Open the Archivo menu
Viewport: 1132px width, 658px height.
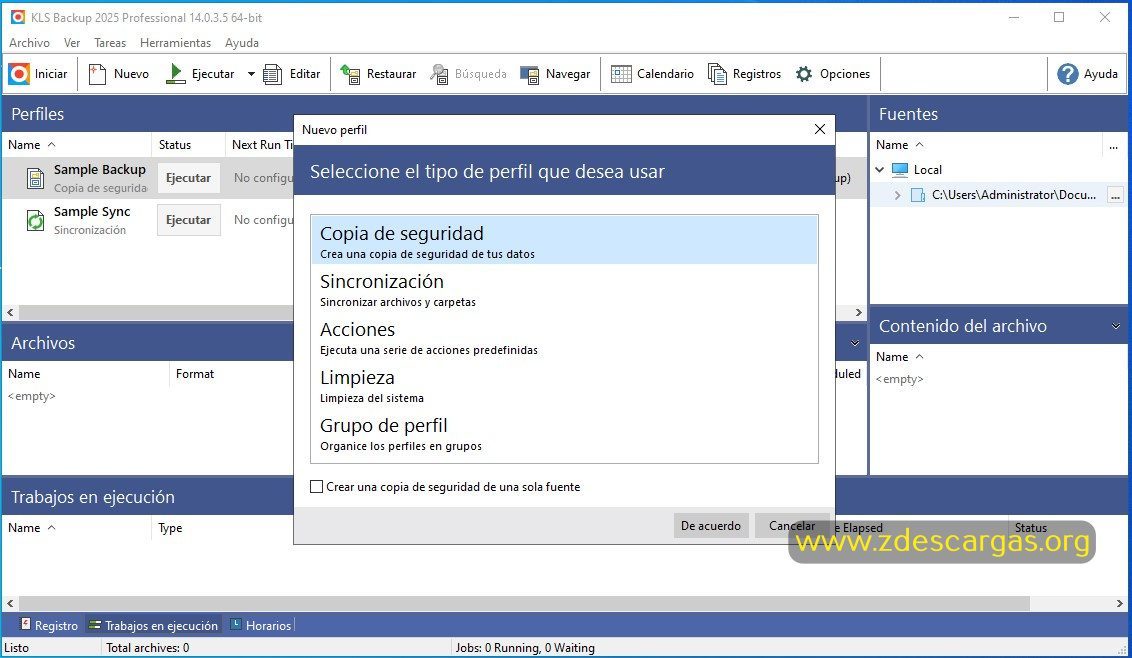point(30,43)
